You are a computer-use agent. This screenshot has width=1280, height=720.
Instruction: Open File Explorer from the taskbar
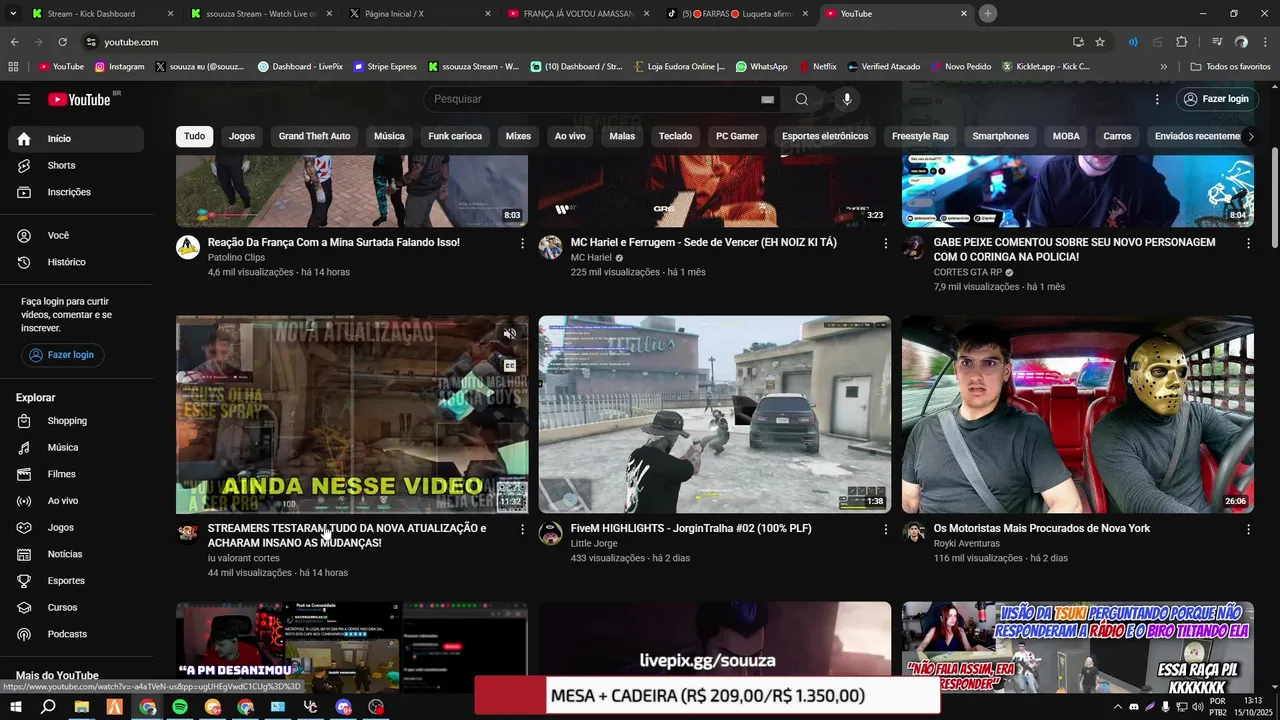click(82, 707)
